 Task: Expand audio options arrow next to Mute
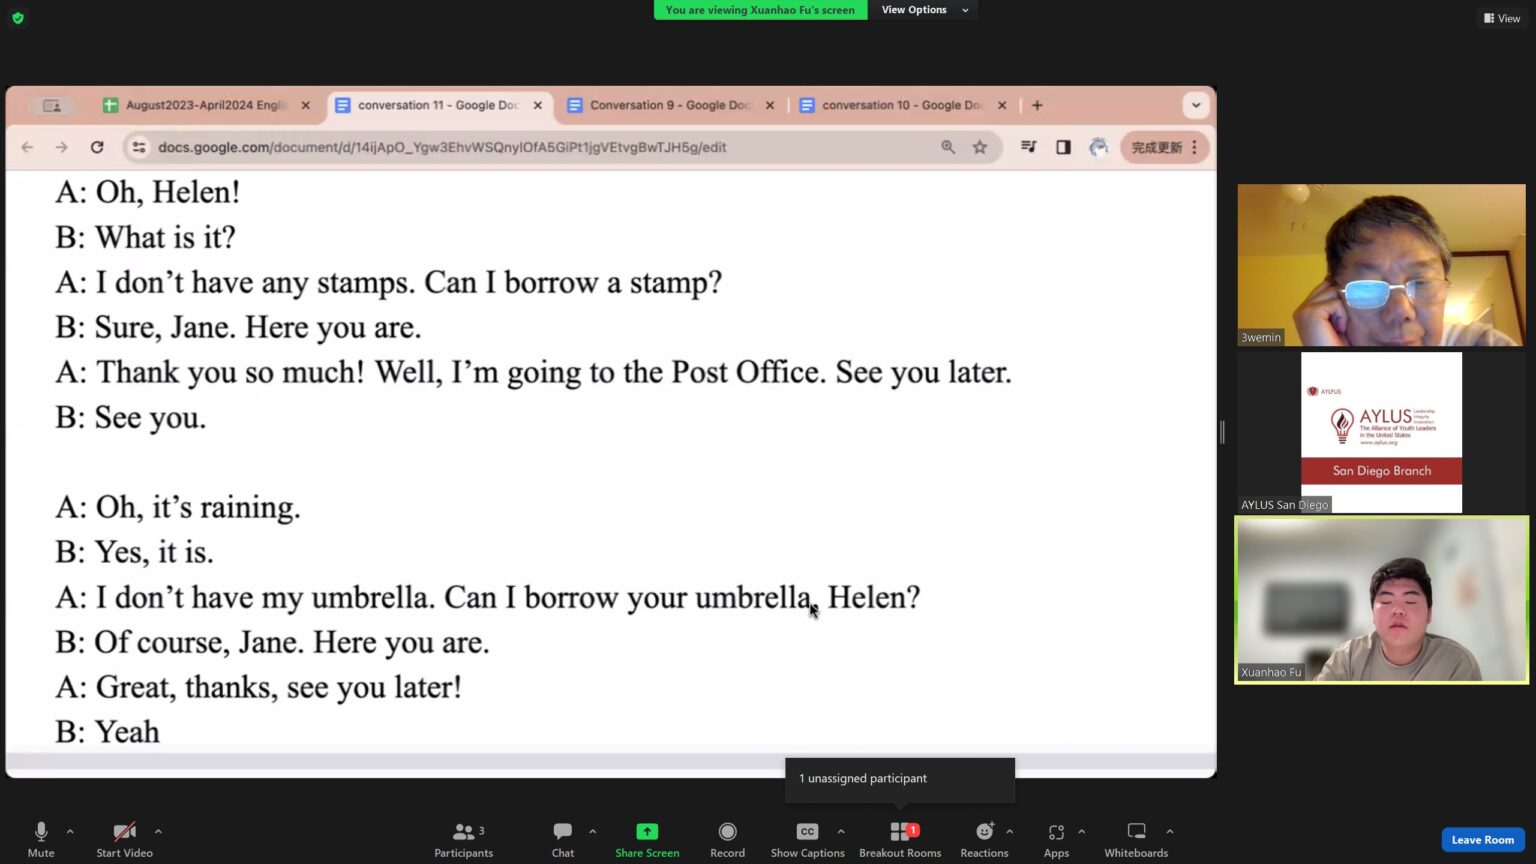coord(70,831)
